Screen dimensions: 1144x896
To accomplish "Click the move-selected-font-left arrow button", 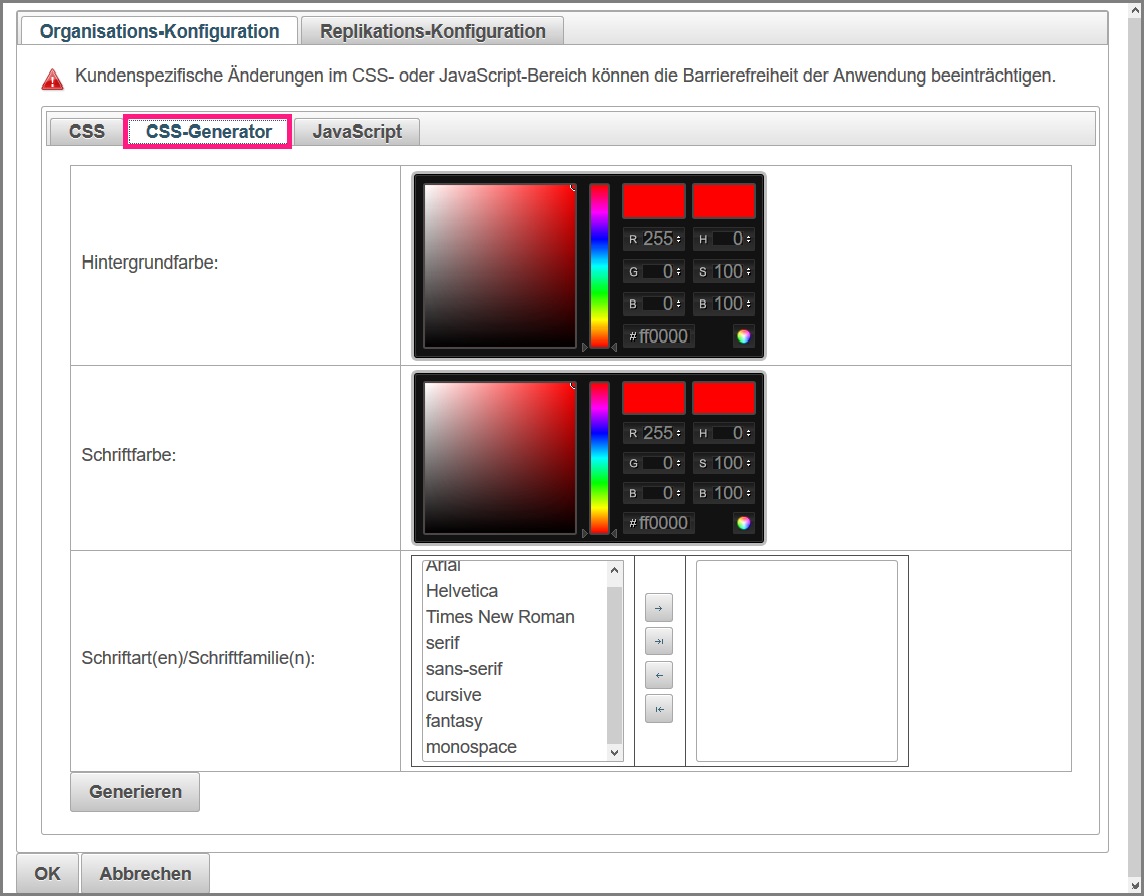I will [658, 675].
